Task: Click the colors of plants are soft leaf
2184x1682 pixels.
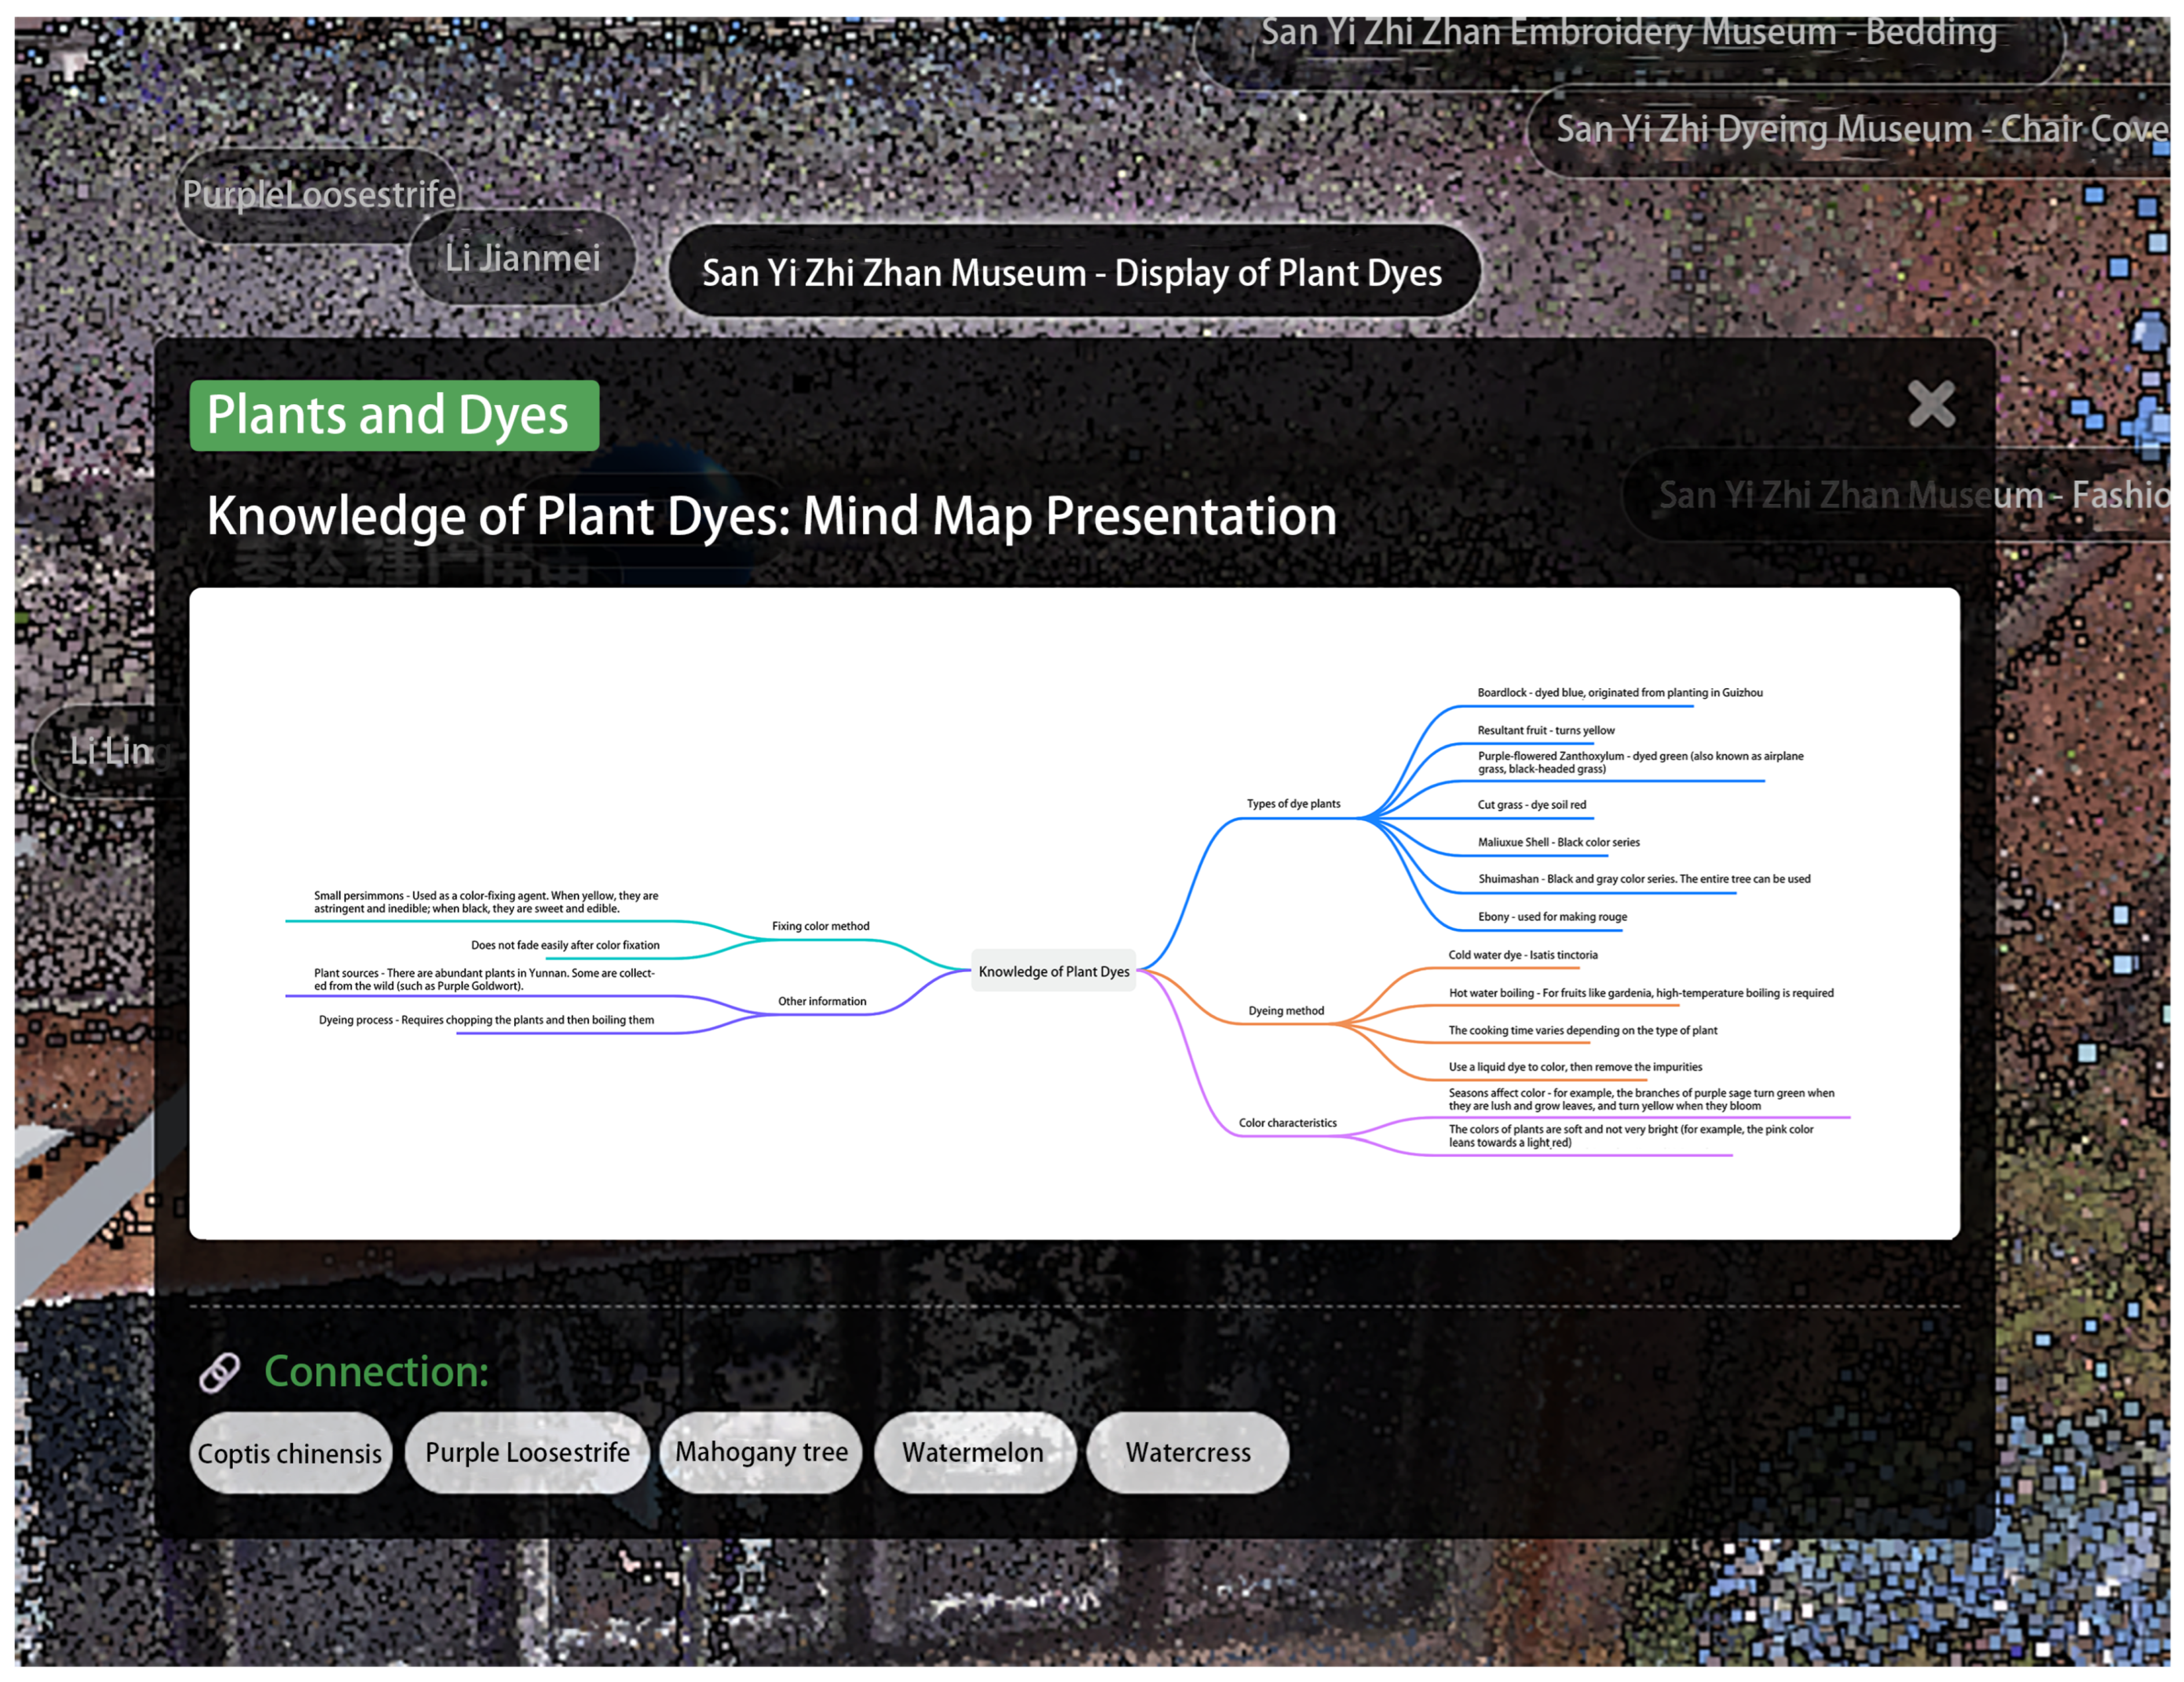Action: (x=1630, y=1136)
